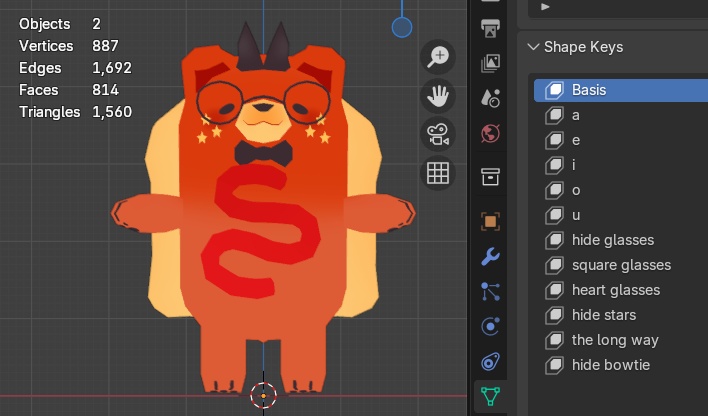Select the 'i' shape key
708x416 pixels.
click(x=621, y=165)
